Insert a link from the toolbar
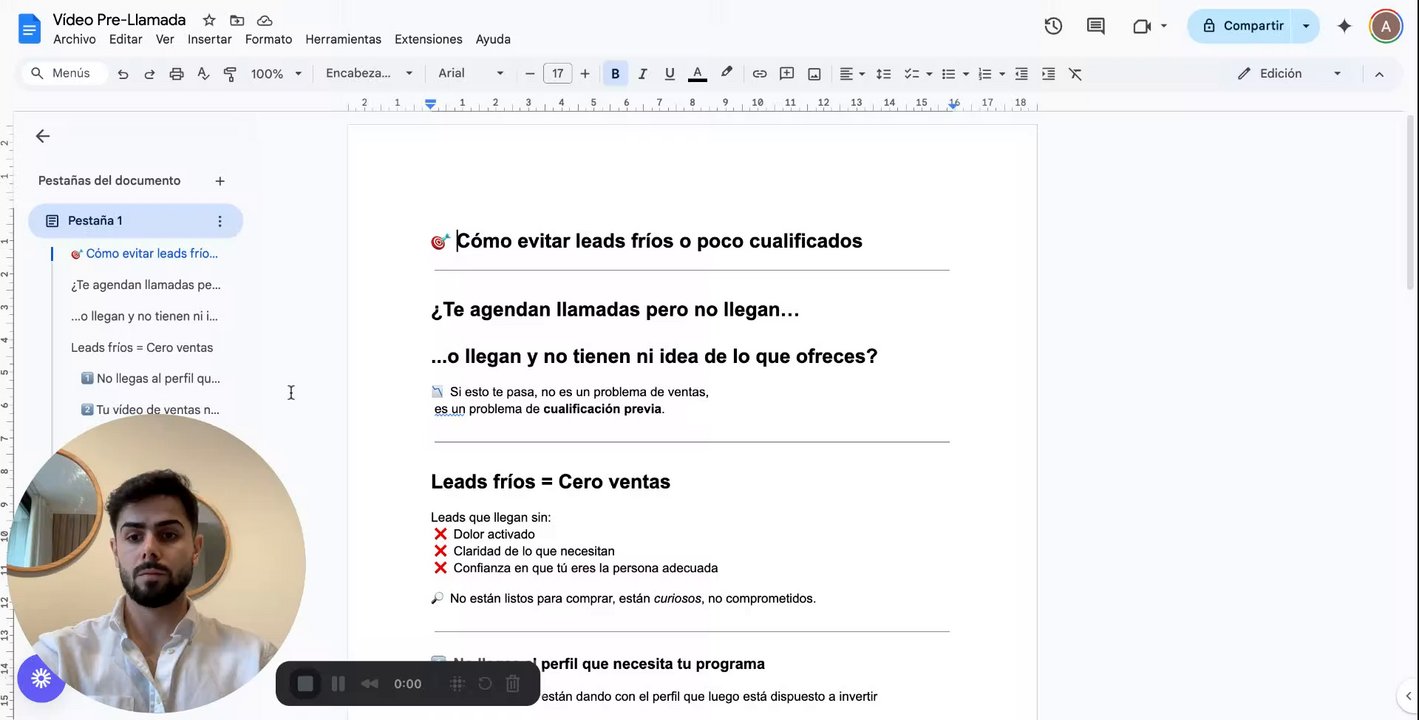 760,74
